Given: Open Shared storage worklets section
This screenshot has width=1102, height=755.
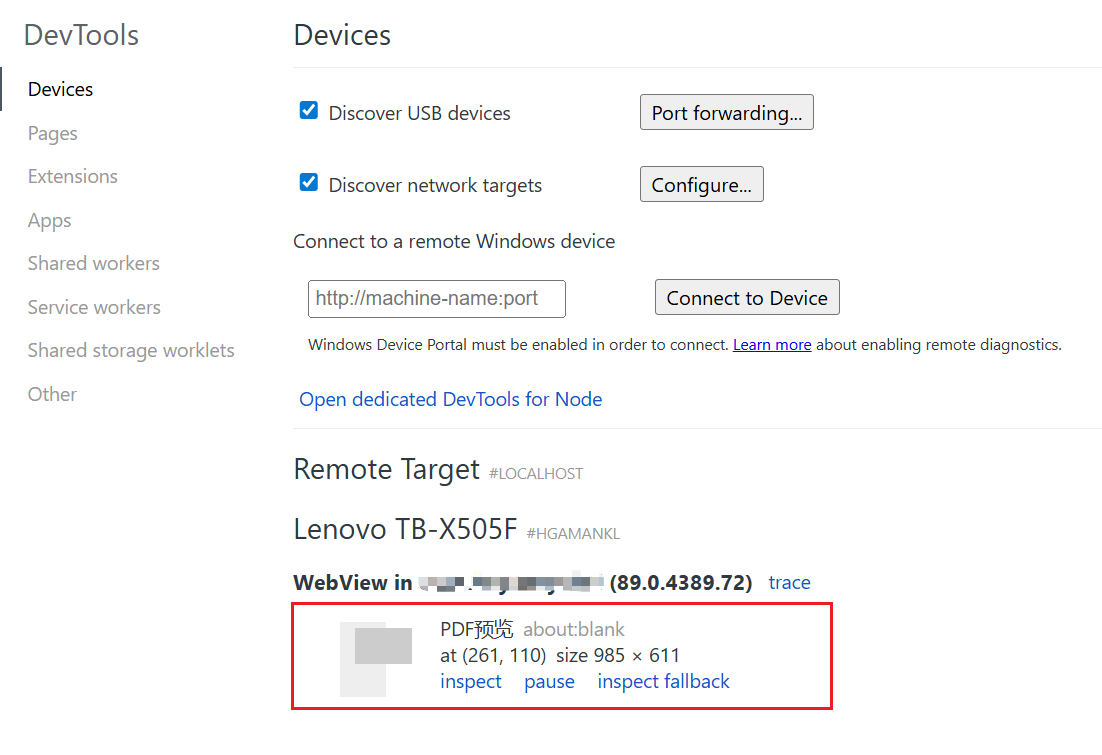Looking at the screenshot, I should 131,350.
